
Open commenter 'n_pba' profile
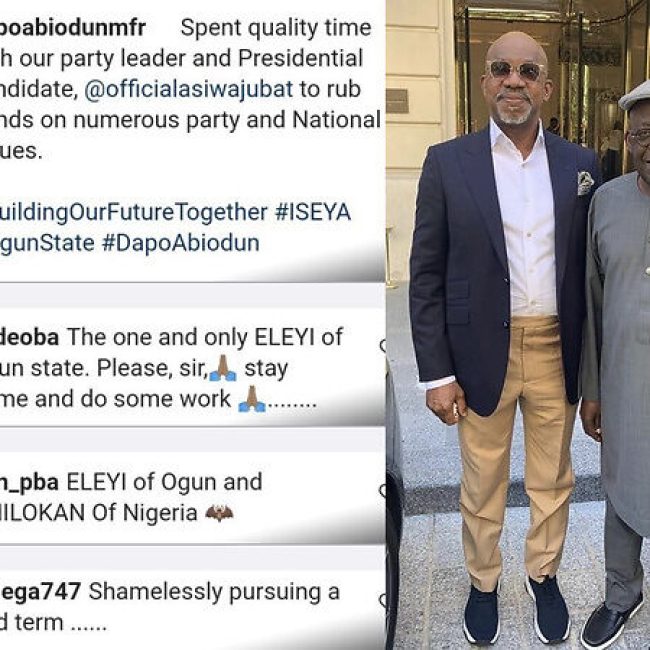click(x=29, y=483)
